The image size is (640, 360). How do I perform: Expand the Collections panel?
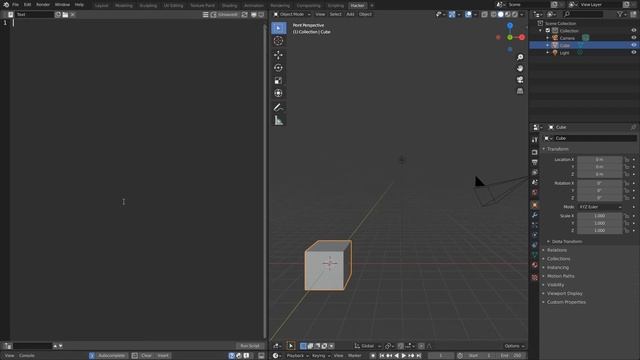558,259
